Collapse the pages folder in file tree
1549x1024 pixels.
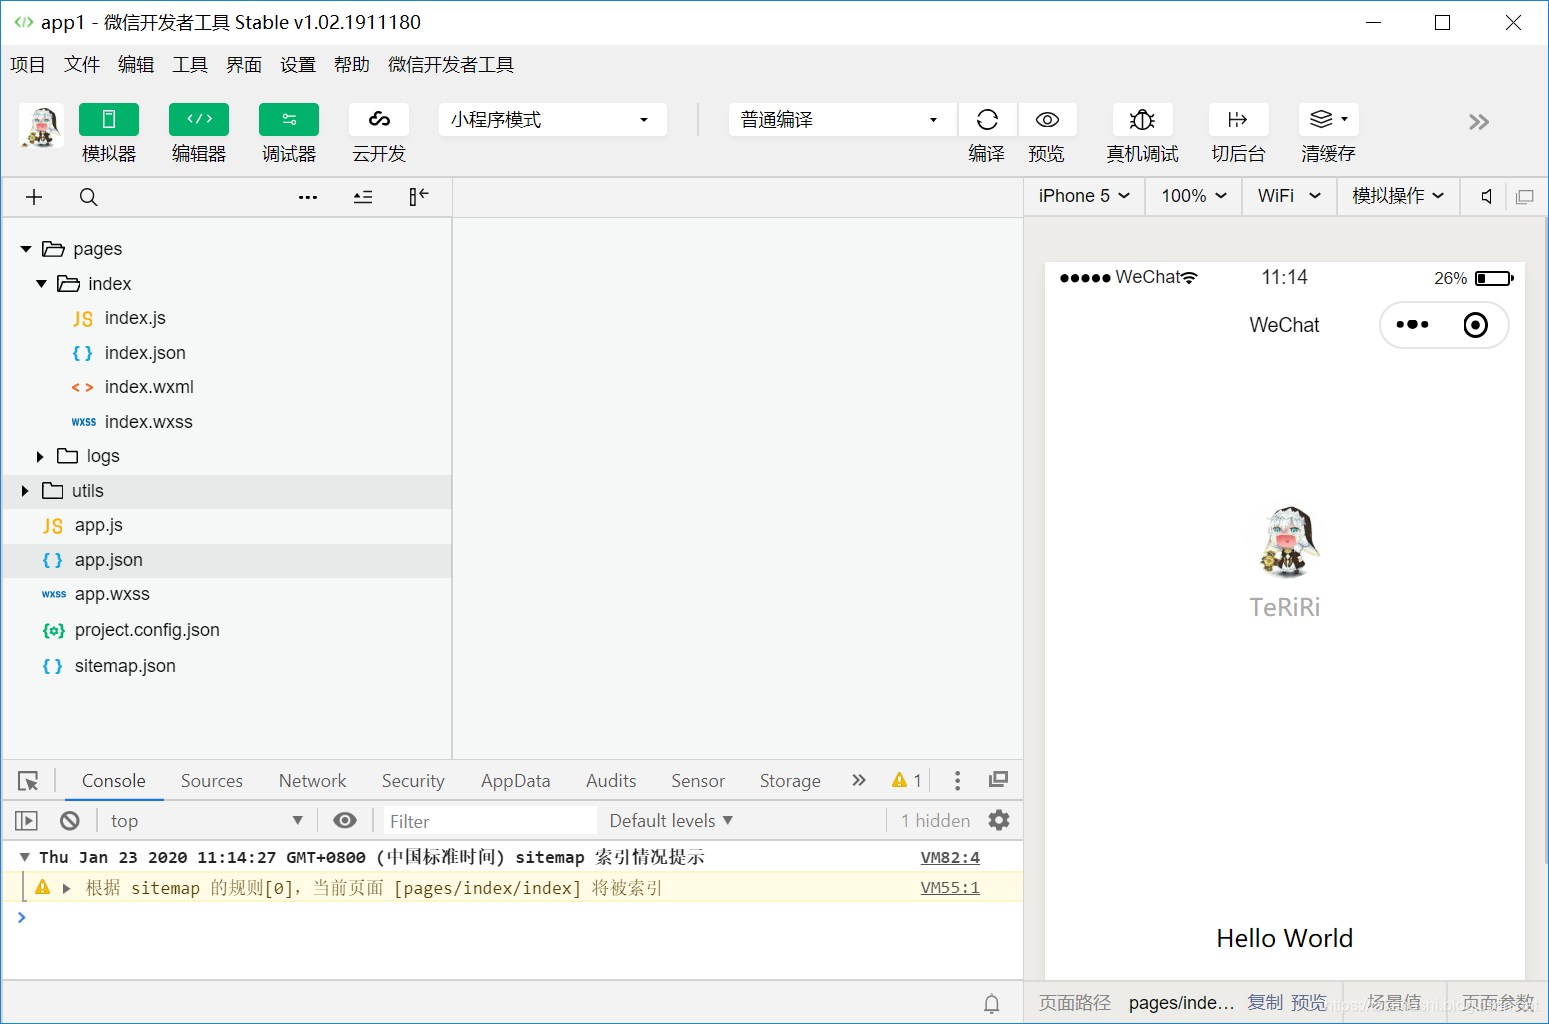[x=25, y=248]
